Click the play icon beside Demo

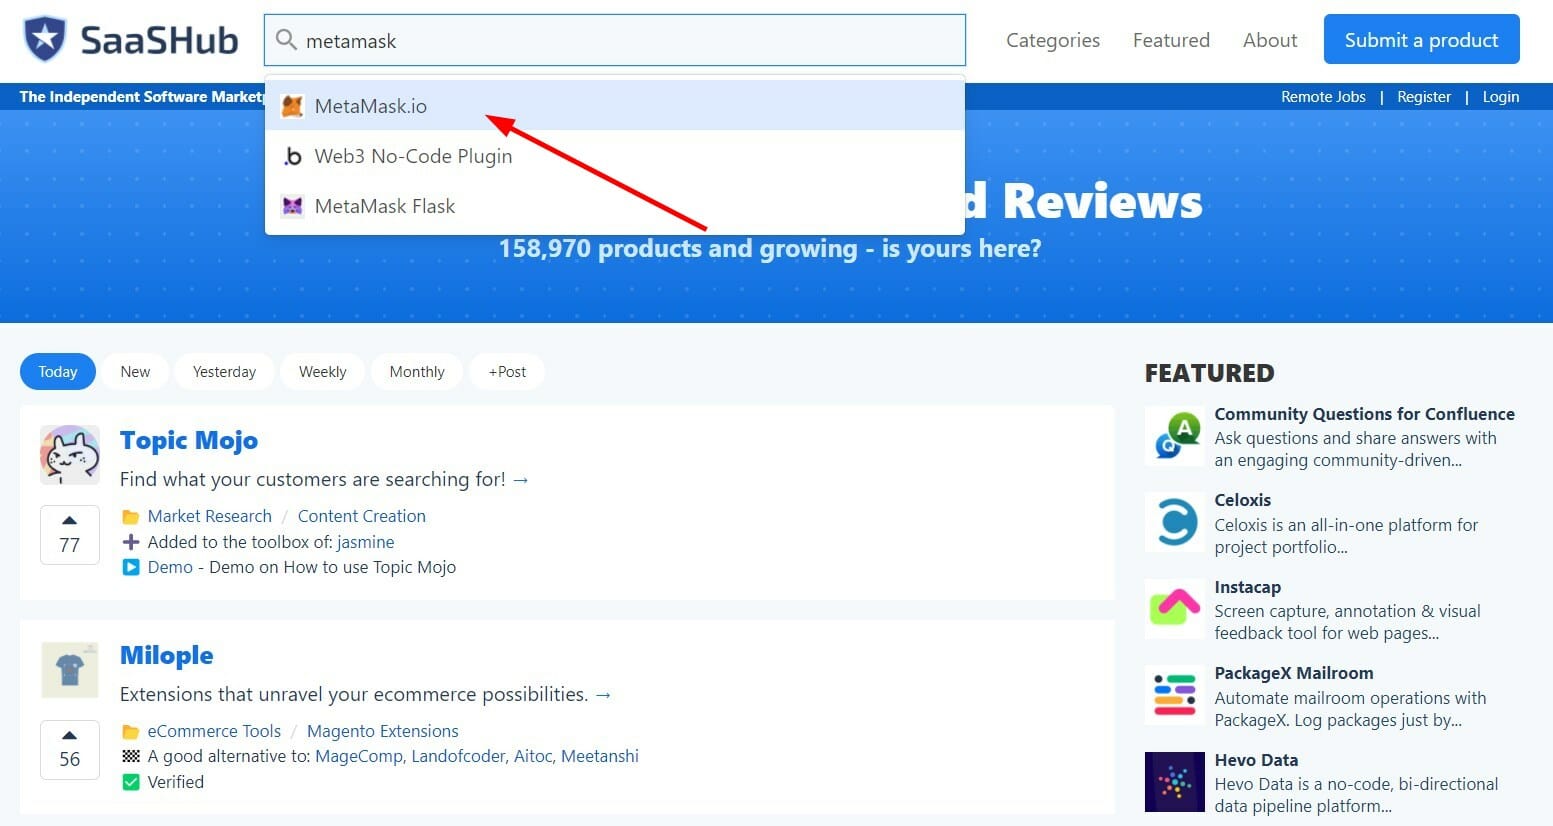(x=130, y=567)
